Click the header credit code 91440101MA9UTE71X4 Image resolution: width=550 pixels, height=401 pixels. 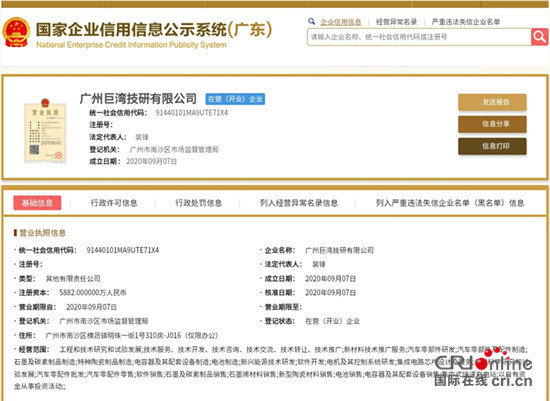pyautogui.click(x=192, y=113)
